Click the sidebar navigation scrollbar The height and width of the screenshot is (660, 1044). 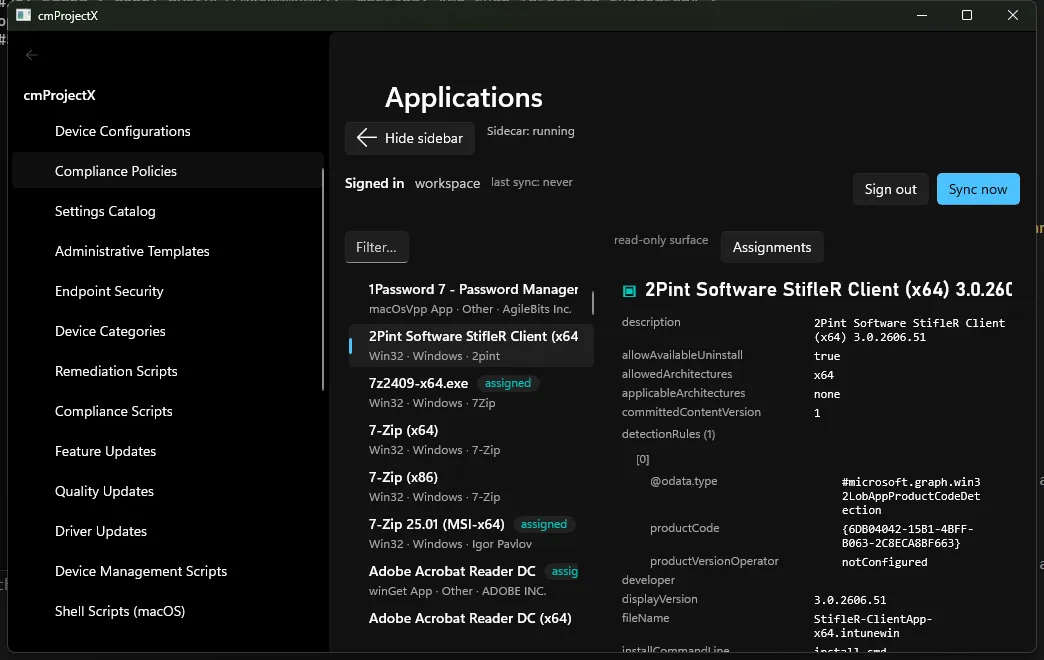pyautogui.click(x=323, y=280)
